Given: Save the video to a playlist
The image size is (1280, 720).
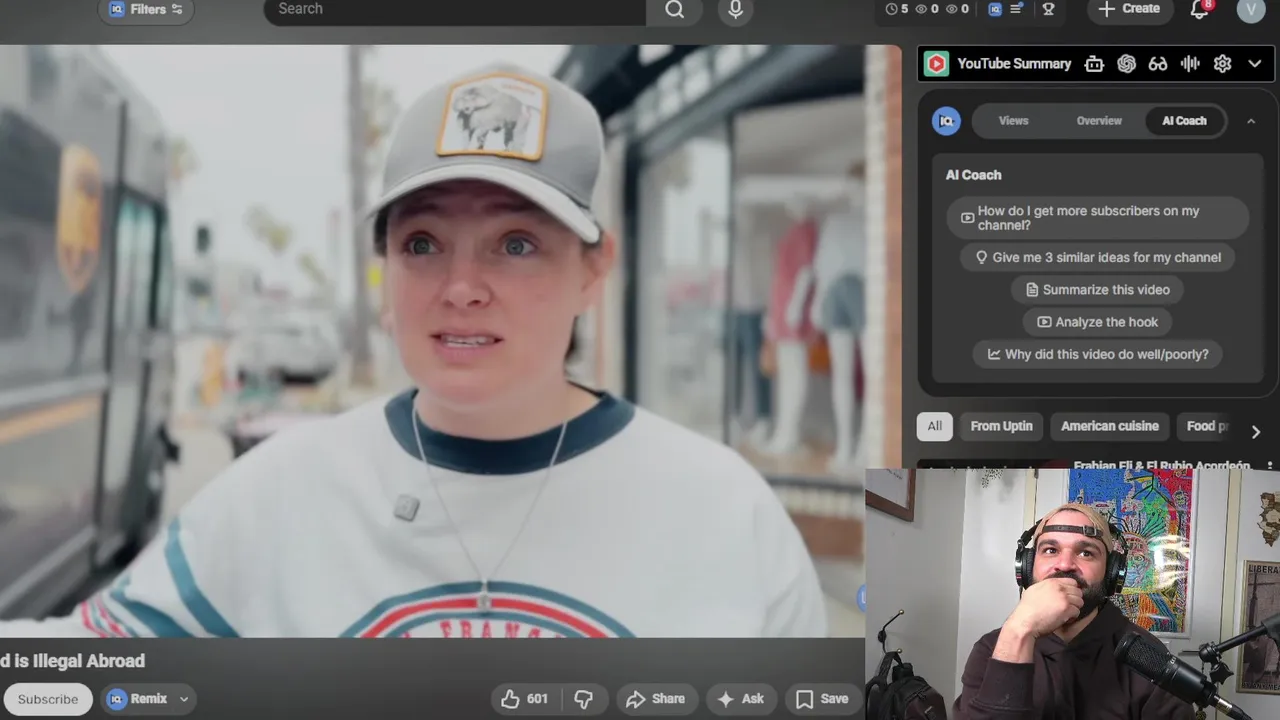Looking at the screenshot, I should [822, 699].
